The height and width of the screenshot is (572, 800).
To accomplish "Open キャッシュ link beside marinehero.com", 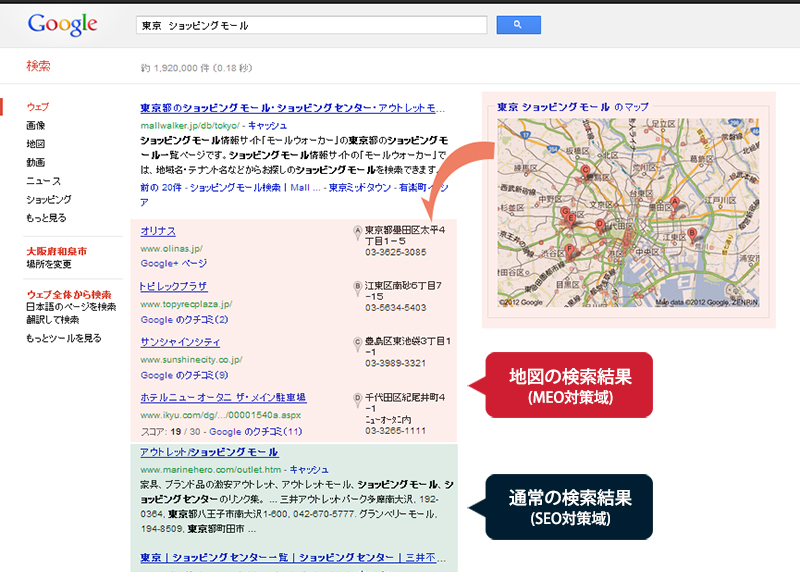I will (309, 469).
